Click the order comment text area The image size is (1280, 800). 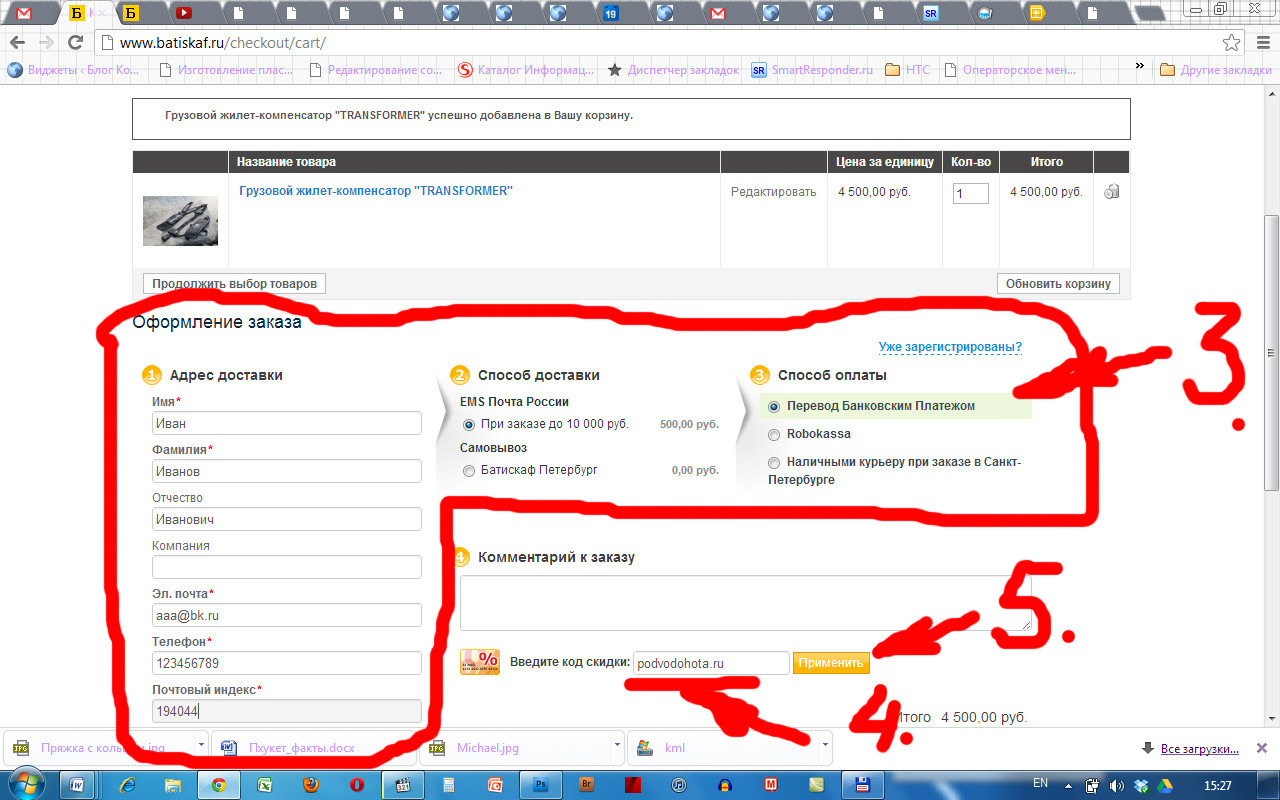(x=745, y=603)
